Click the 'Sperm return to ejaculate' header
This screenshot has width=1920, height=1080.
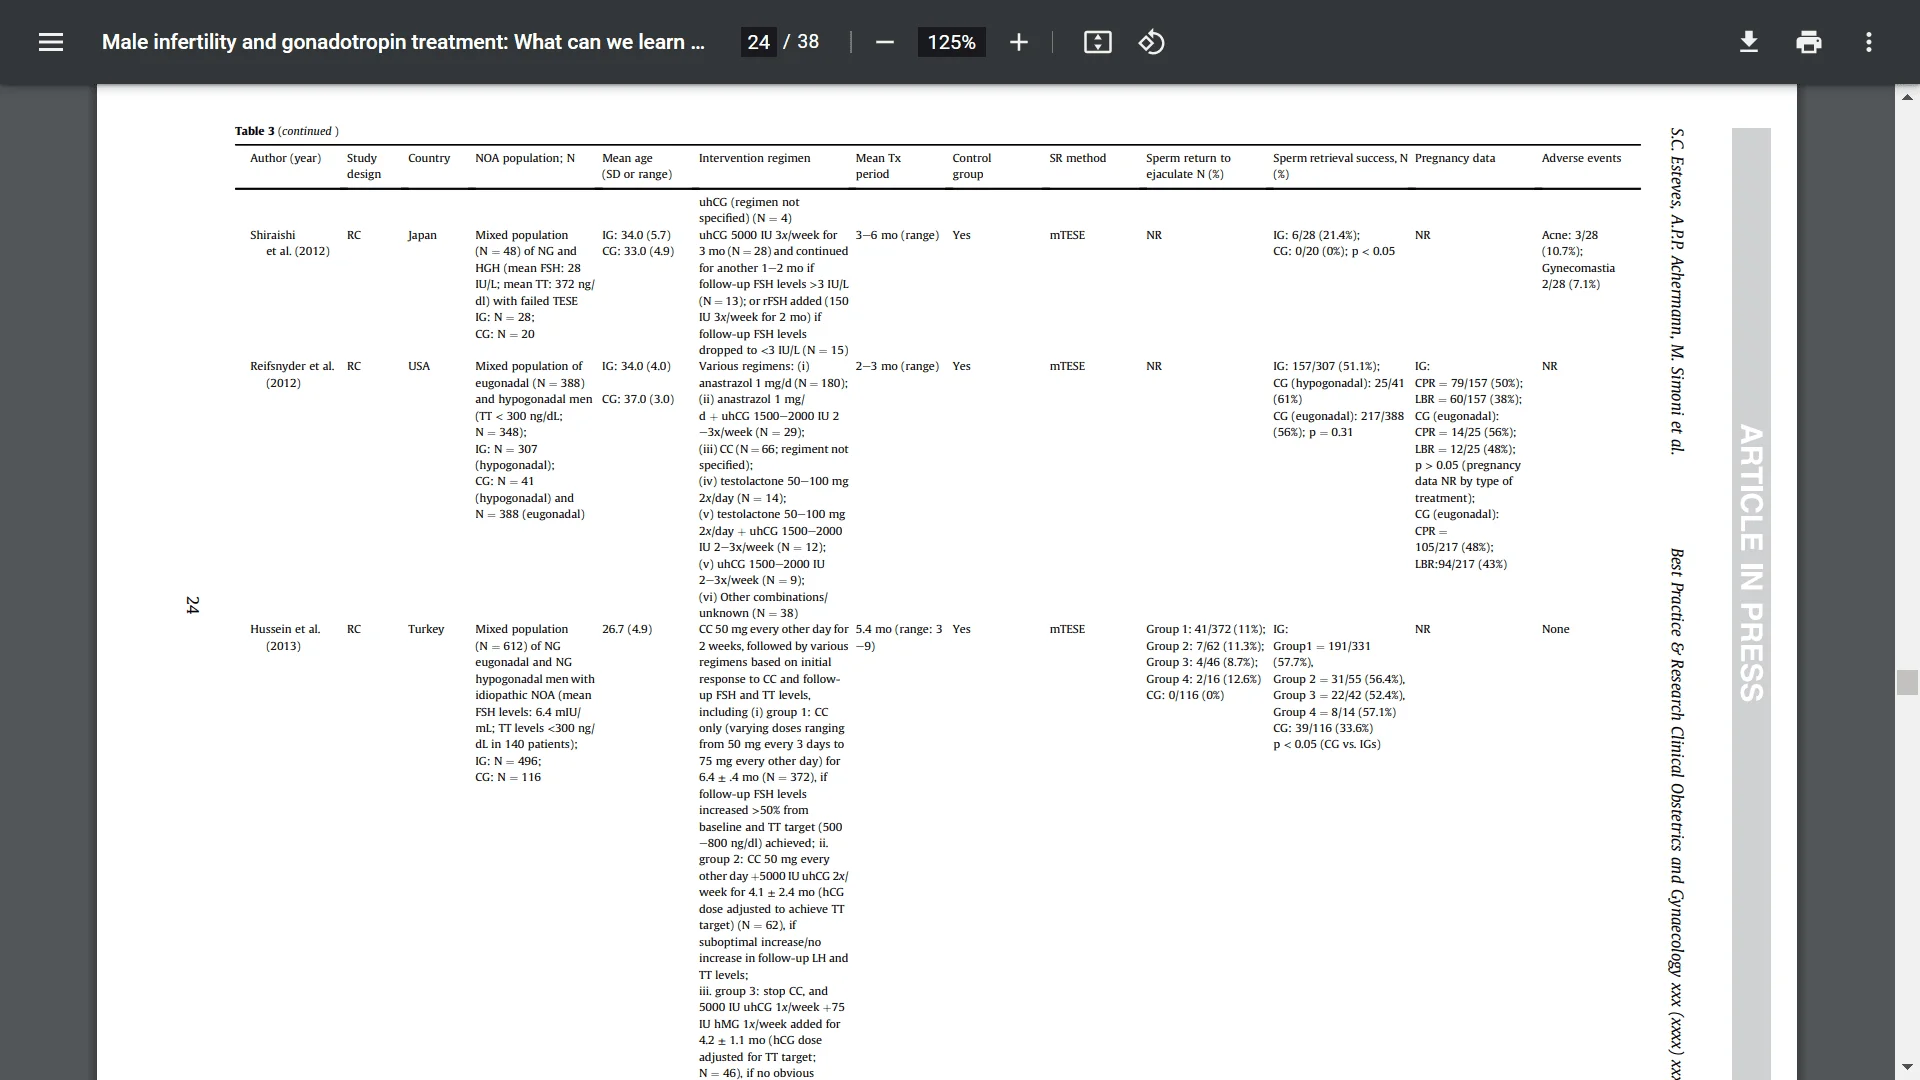tap(1188, 166)
